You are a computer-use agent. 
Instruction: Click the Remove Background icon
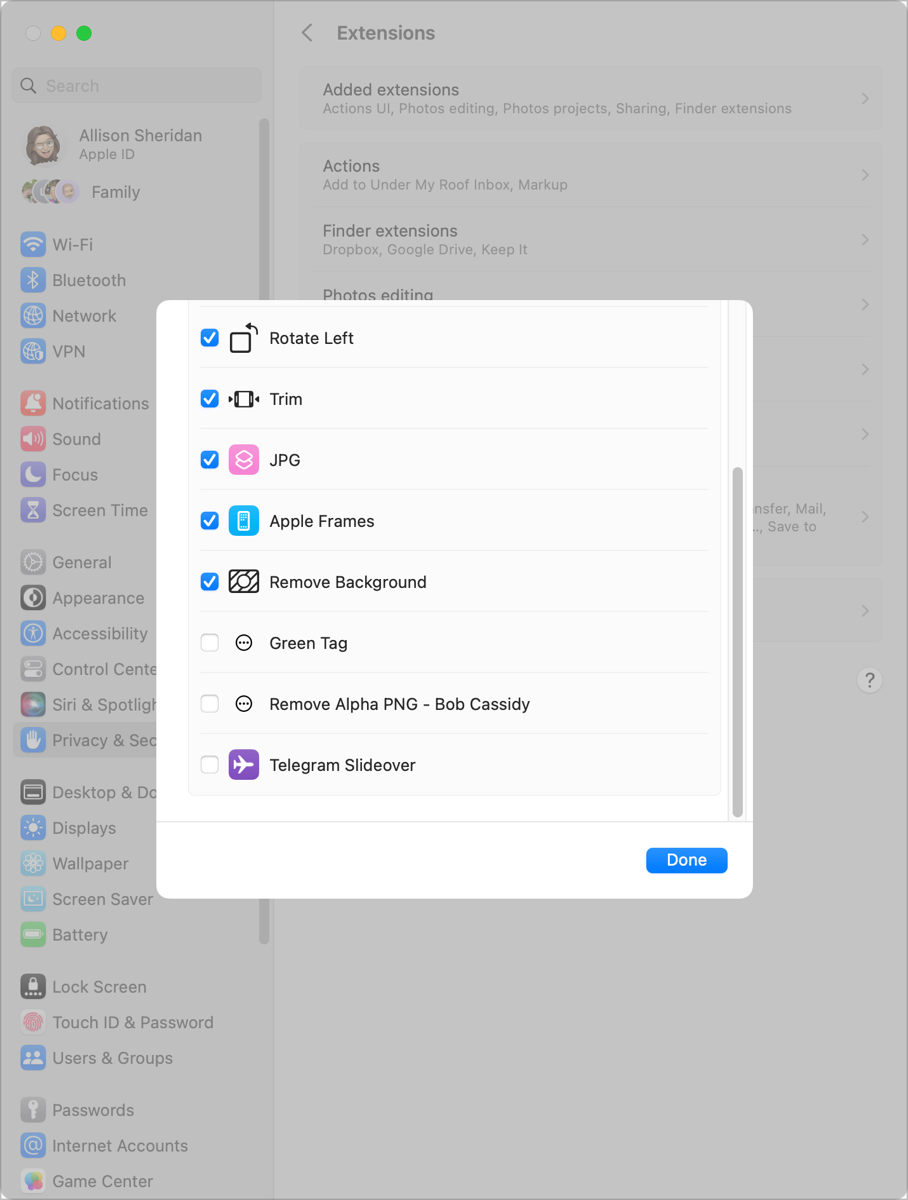[244, 582]
